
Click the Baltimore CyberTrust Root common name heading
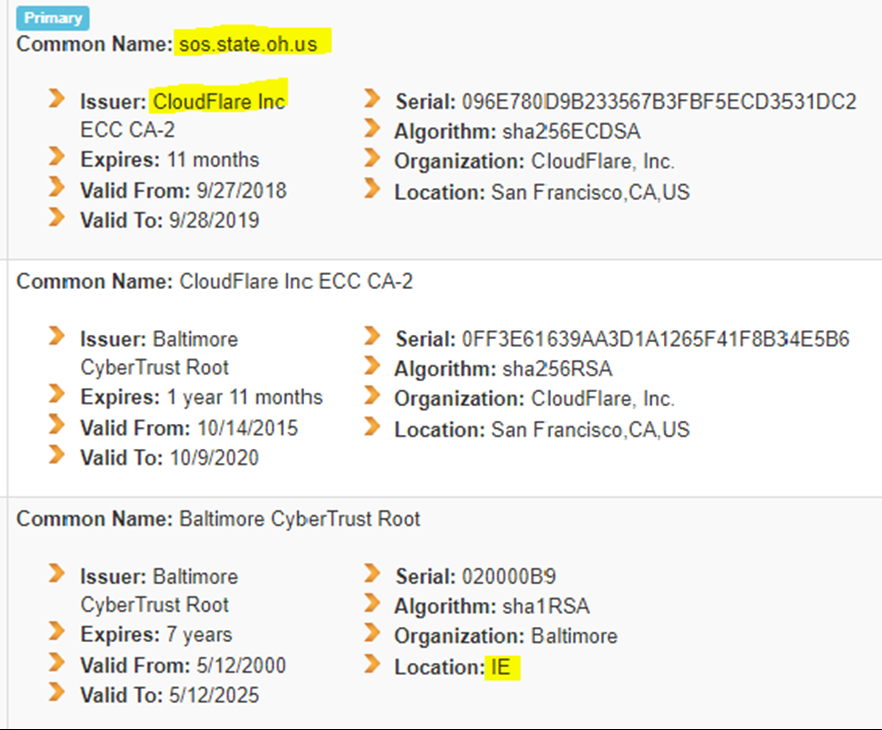pos(299,519)
